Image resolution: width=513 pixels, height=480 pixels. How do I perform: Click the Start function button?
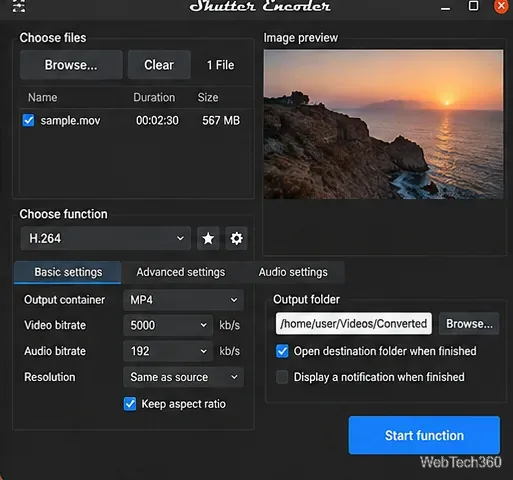coord(424,435)
